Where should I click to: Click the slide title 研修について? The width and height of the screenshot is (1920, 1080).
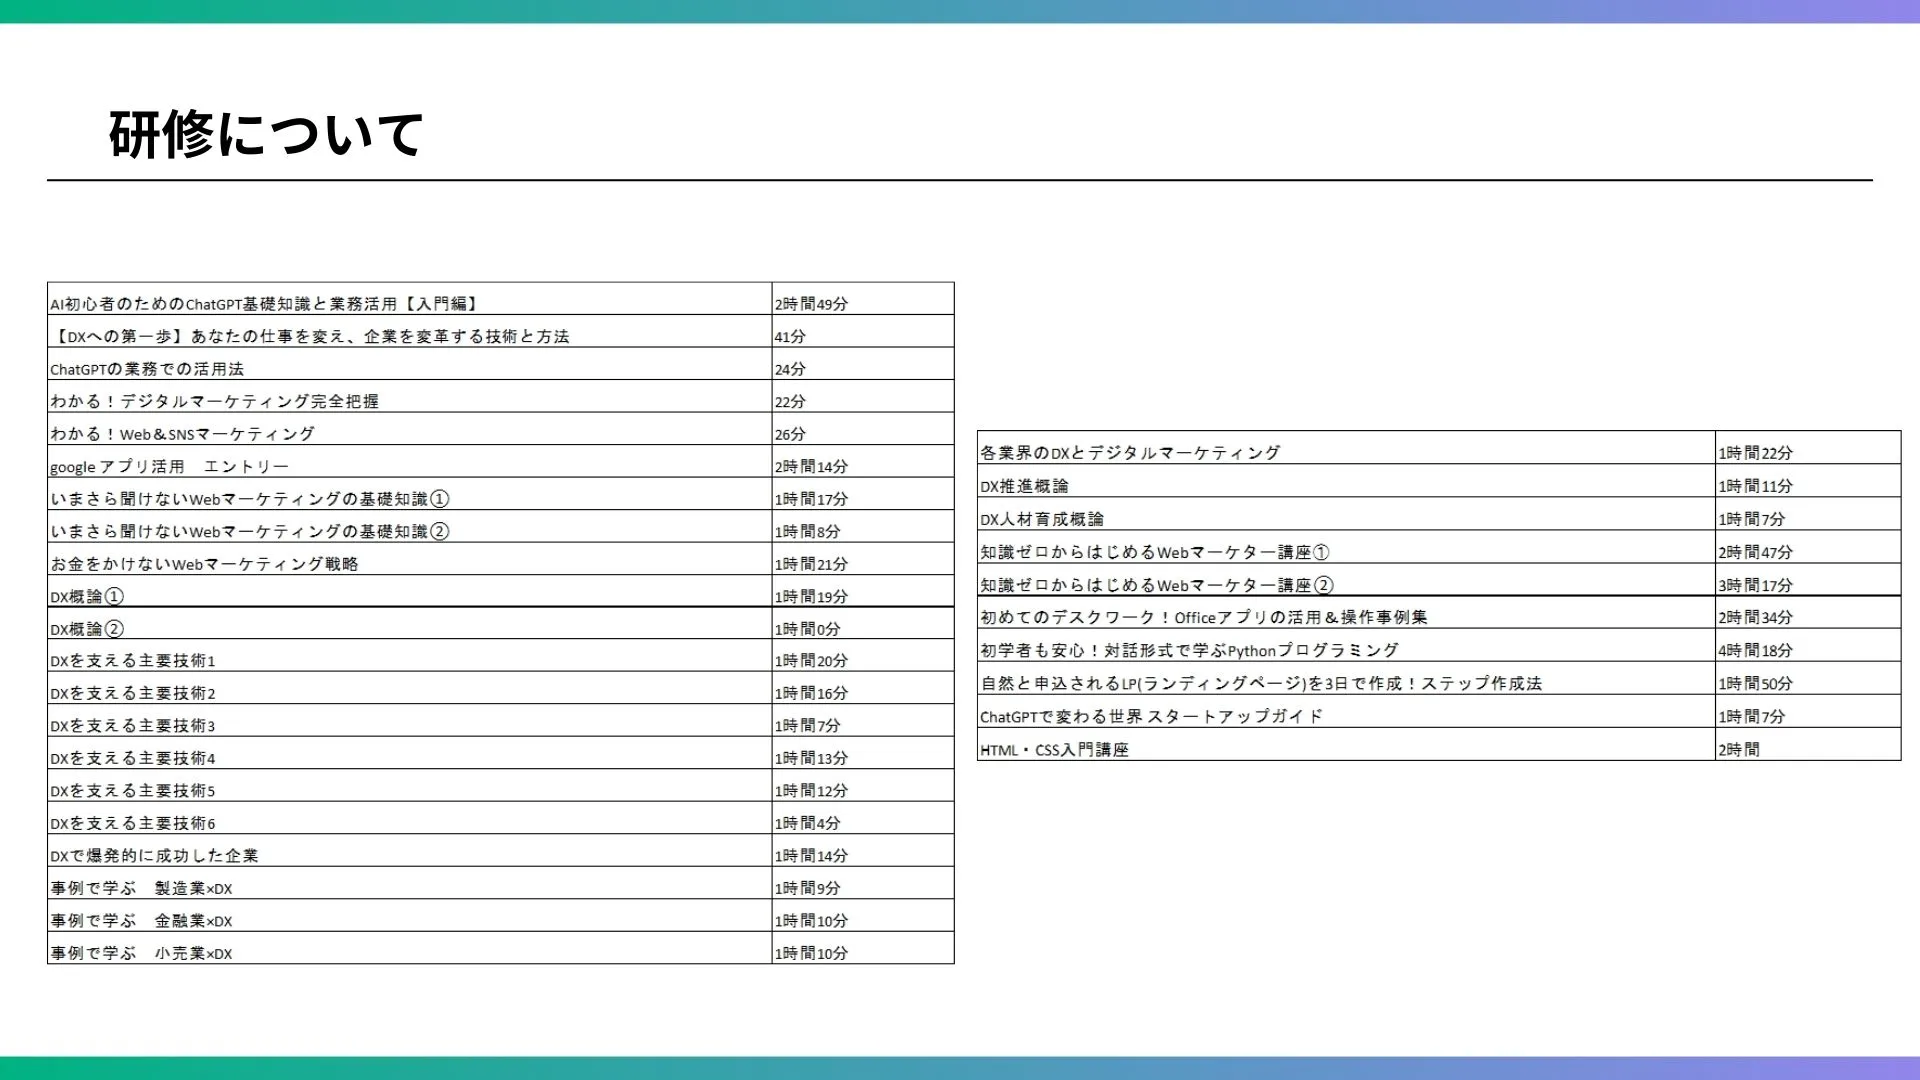coord(265,135)
